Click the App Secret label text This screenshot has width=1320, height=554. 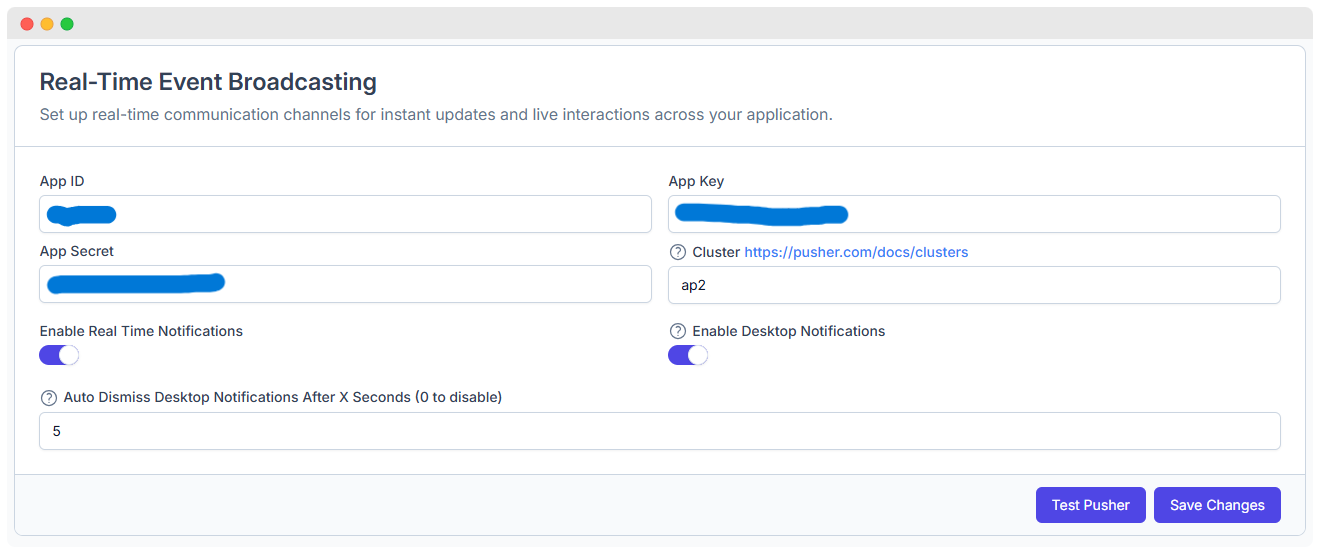click(x=76, y=251)
